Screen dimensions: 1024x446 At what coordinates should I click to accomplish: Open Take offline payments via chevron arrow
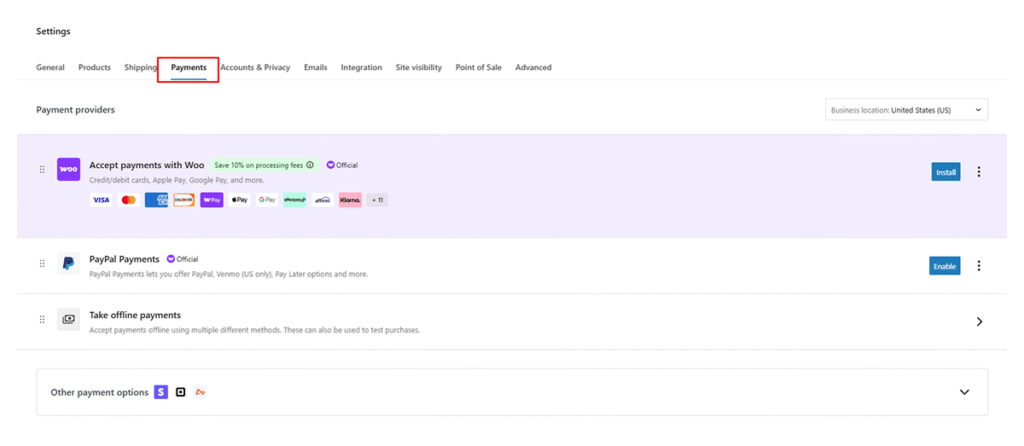[978, 322]
